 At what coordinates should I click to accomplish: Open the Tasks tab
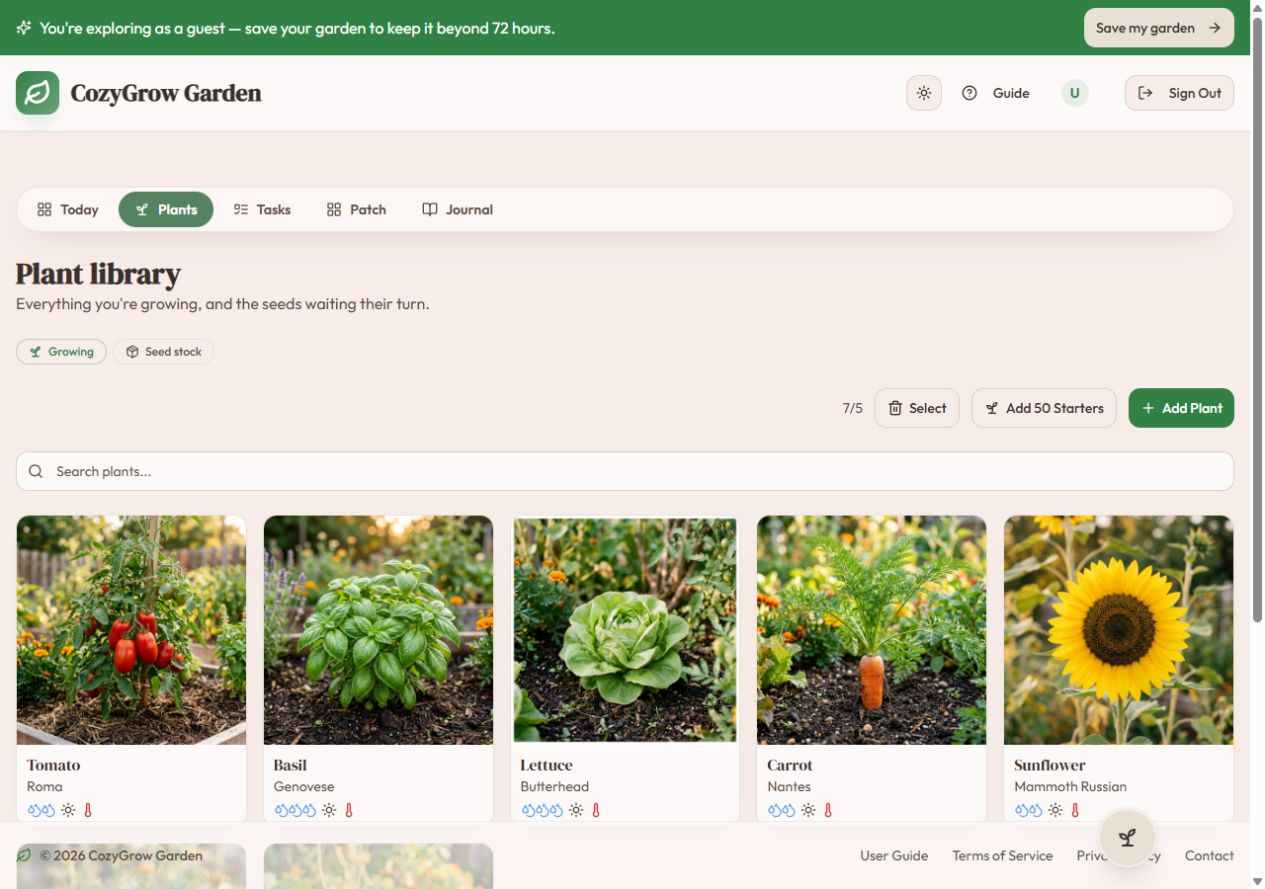(x=262, y=210)
